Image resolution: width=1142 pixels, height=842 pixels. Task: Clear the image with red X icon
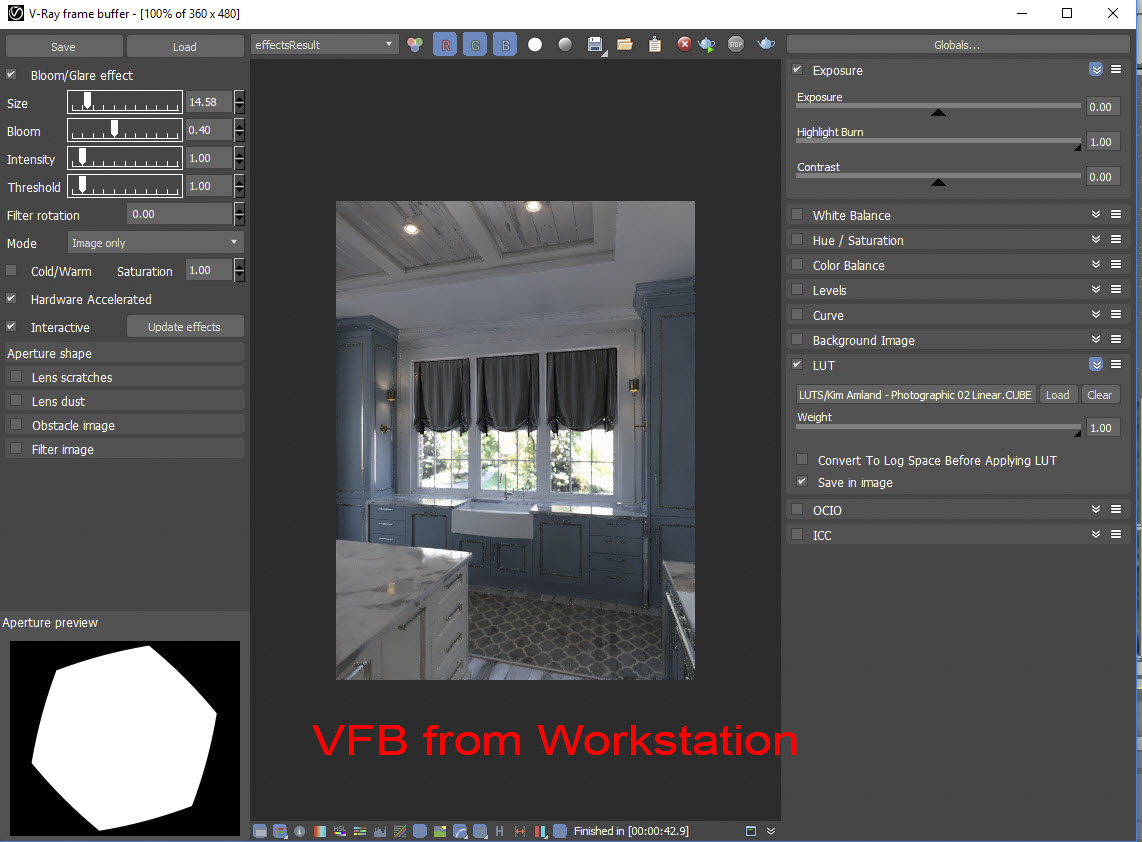click(684, 45)
